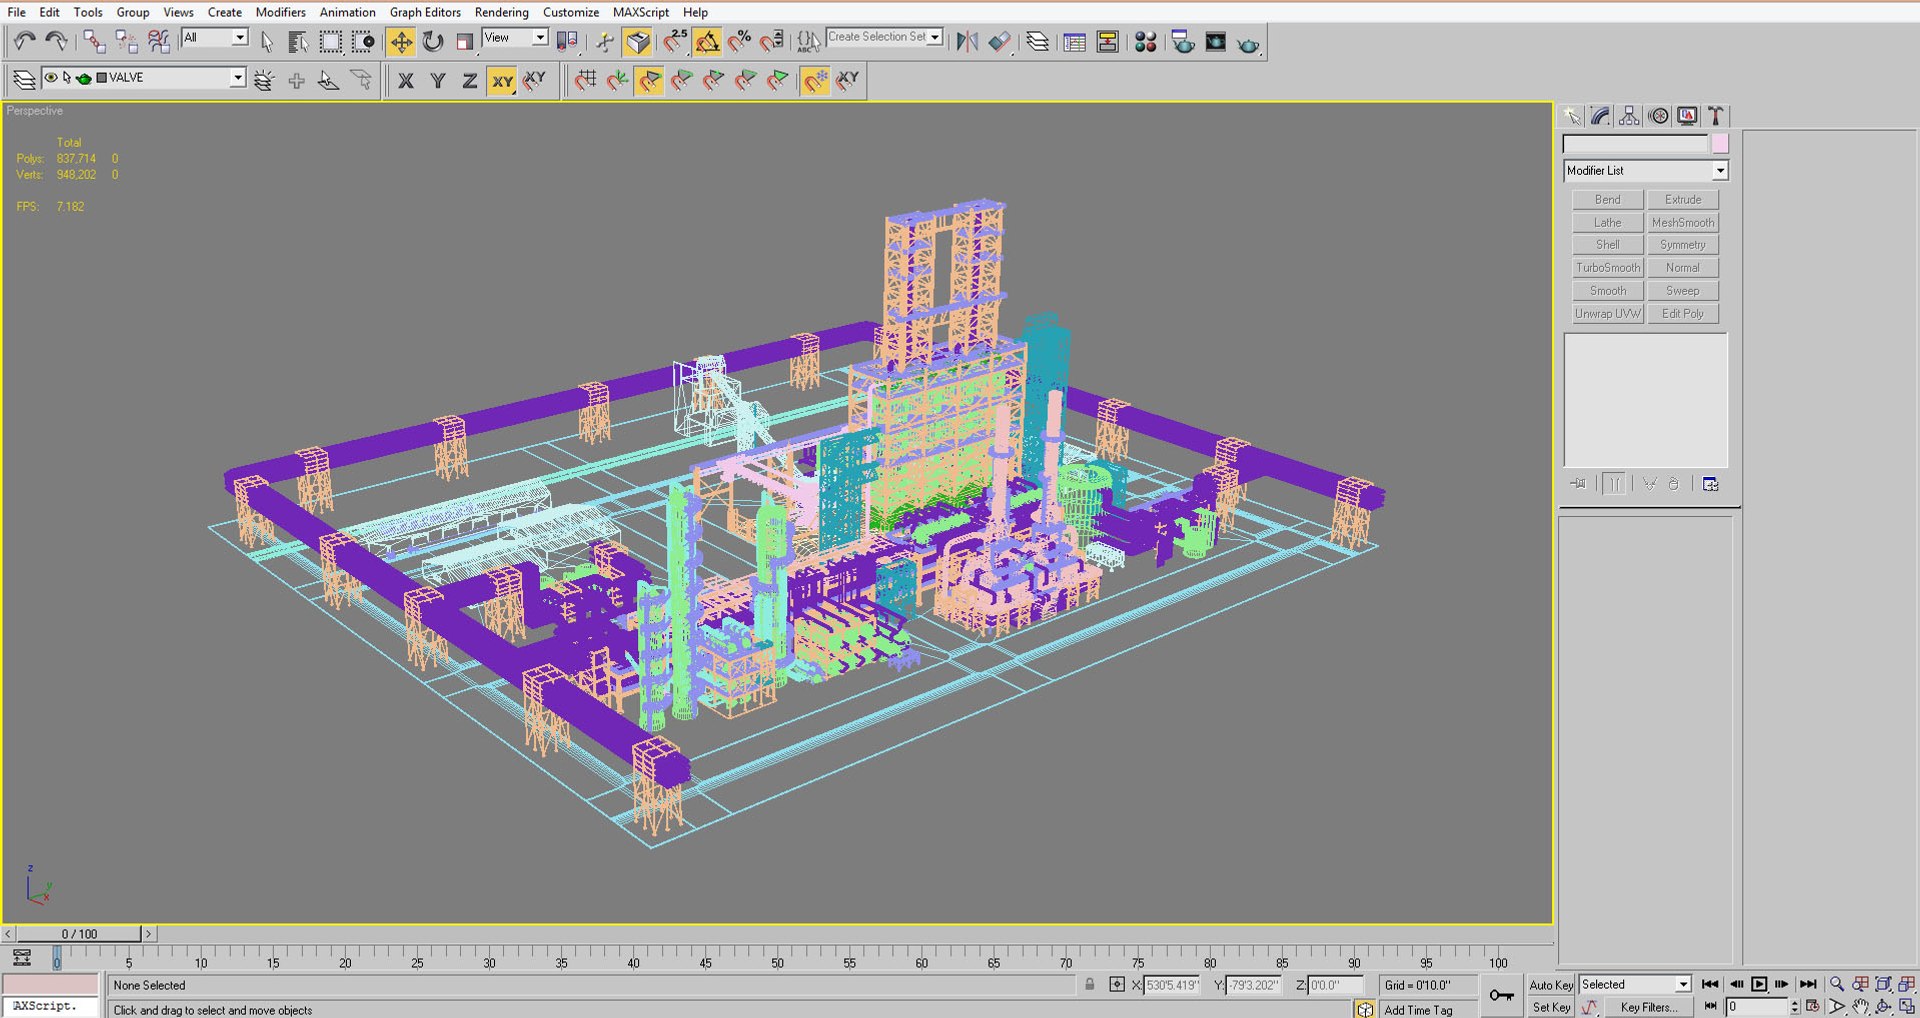Restrict movement to Z axis
Viewport: 1920px width, 1018px height.
click(469, 81)
